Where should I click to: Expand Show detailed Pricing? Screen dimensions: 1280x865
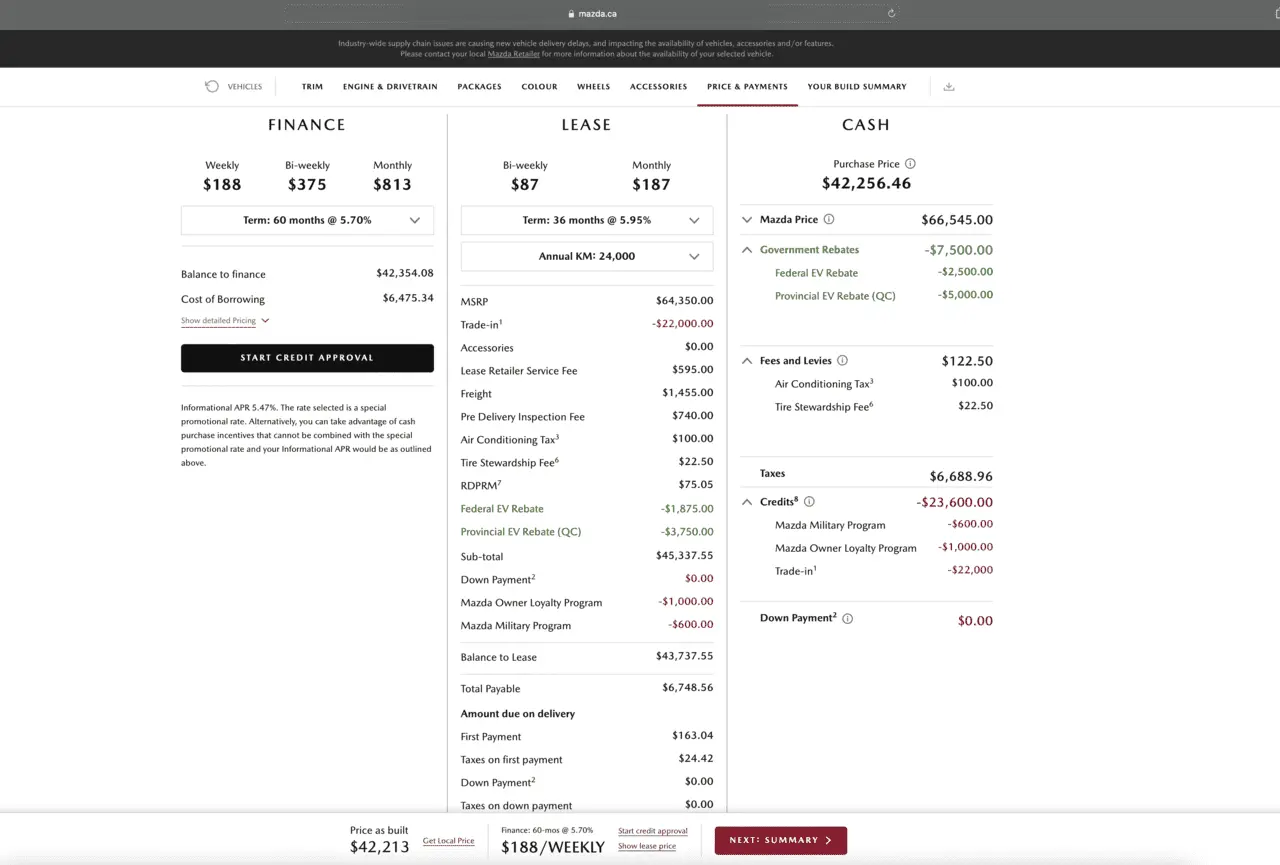click(225, 321)
